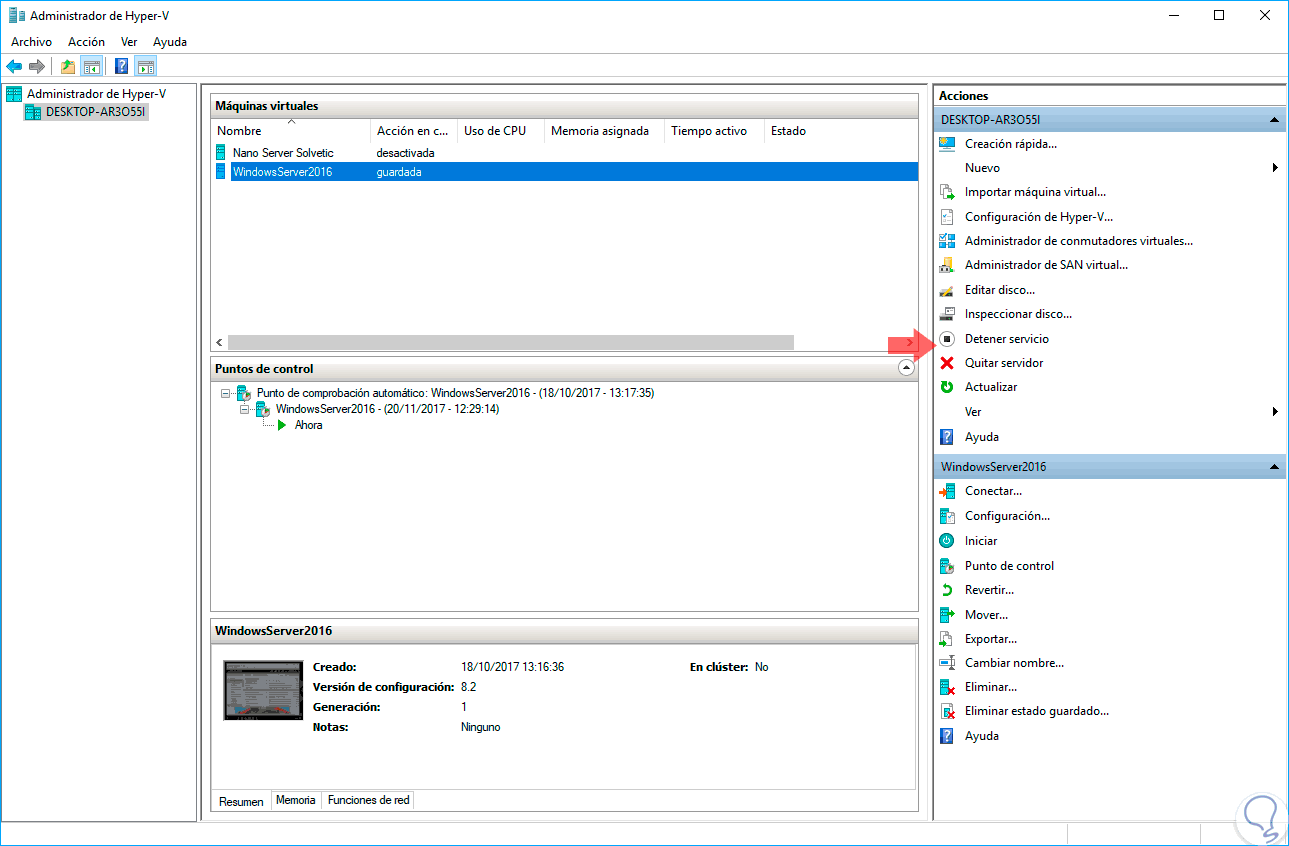Viewport: 1289px width, 846px height.
Task: Click the Back arrow toolbar icon
Action: pyautogui.click(x=14, y=67)
